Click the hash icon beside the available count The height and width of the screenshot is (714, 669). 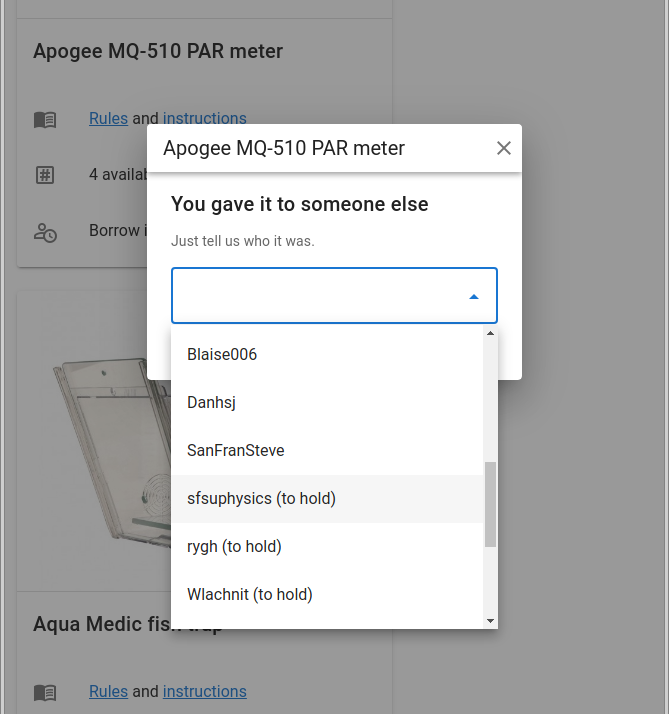[45, 175]
